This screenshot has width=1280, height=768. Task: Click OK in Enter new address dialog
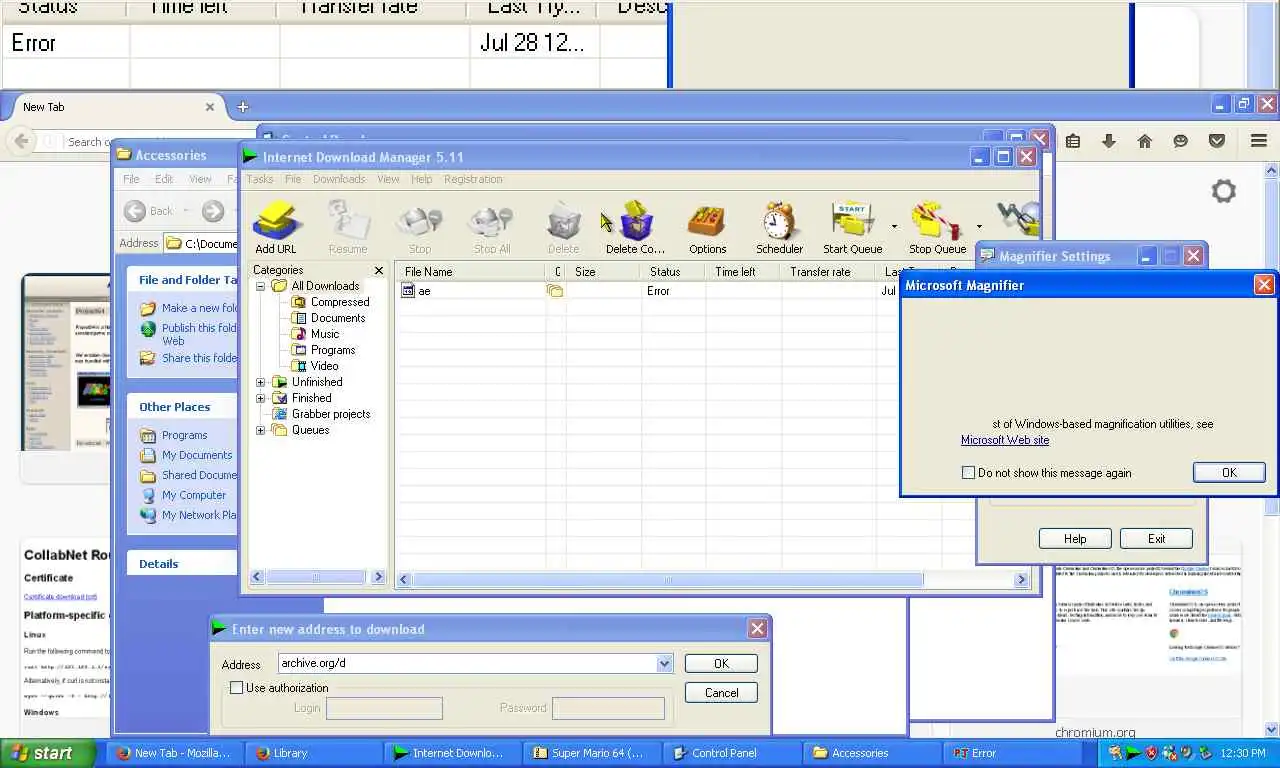coord(721,664)
